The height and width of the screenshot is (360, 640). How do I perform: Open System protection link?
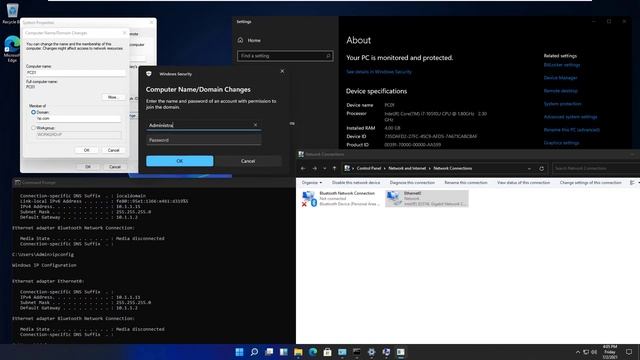[562, 104]
